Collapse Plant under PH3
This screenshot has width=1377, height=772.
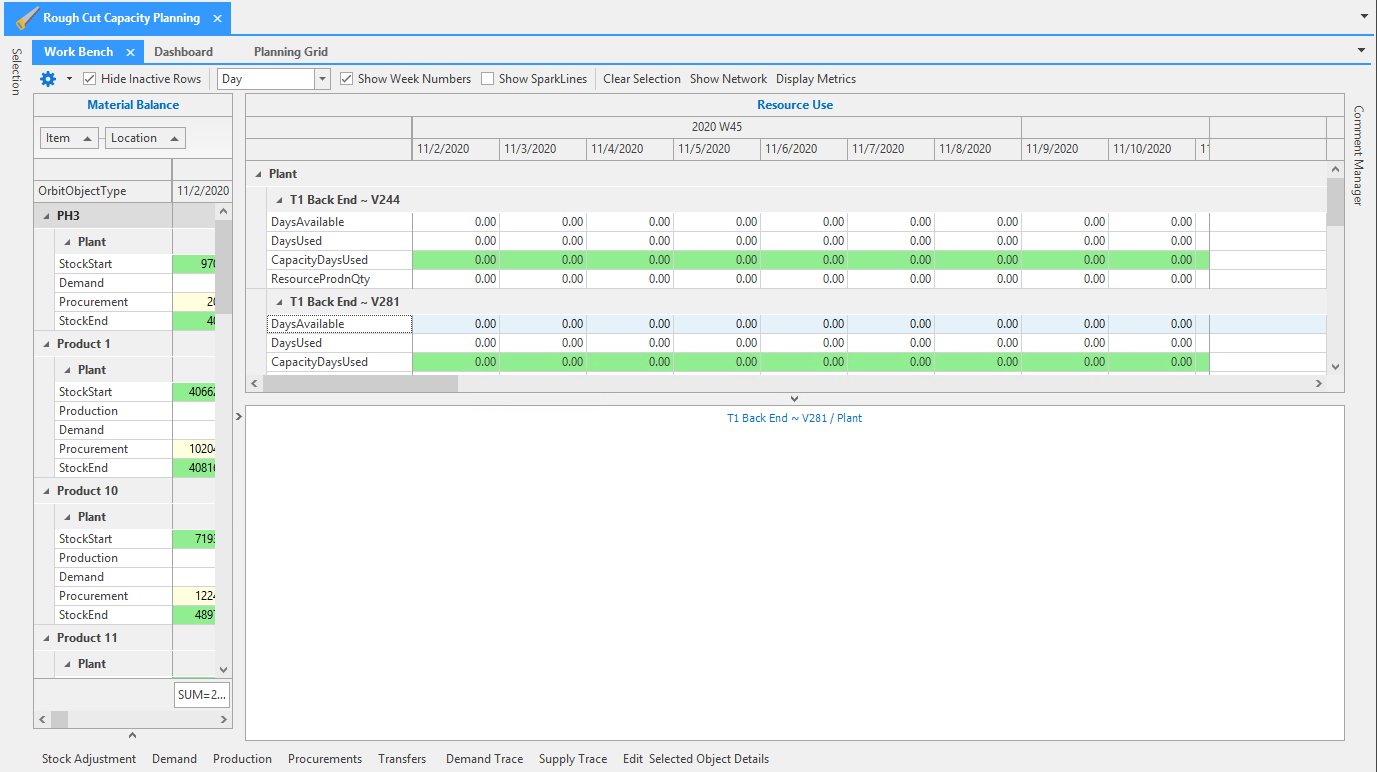[68, 242]
